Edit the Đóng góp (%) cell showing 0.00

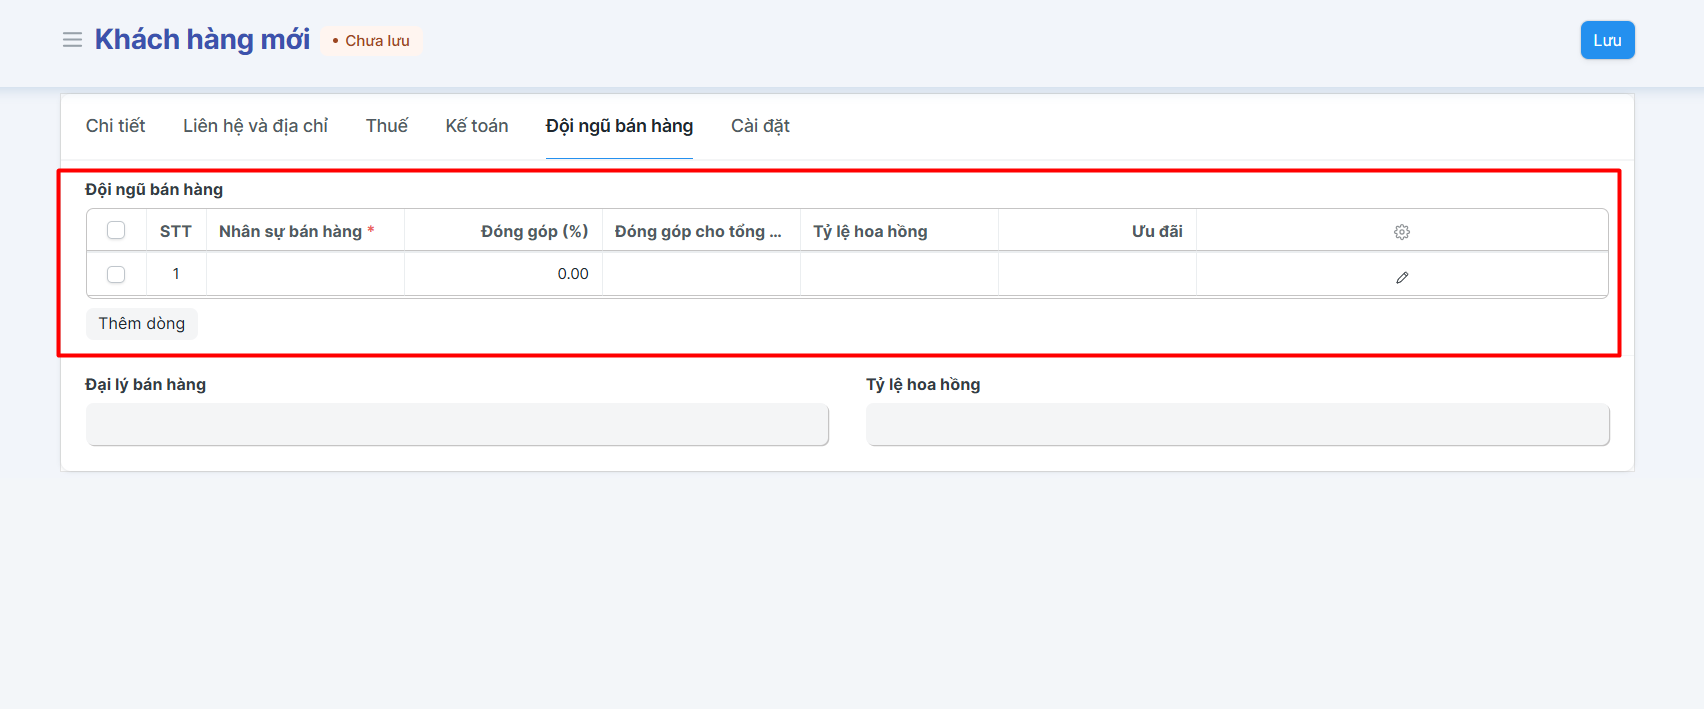click(503, 274)
